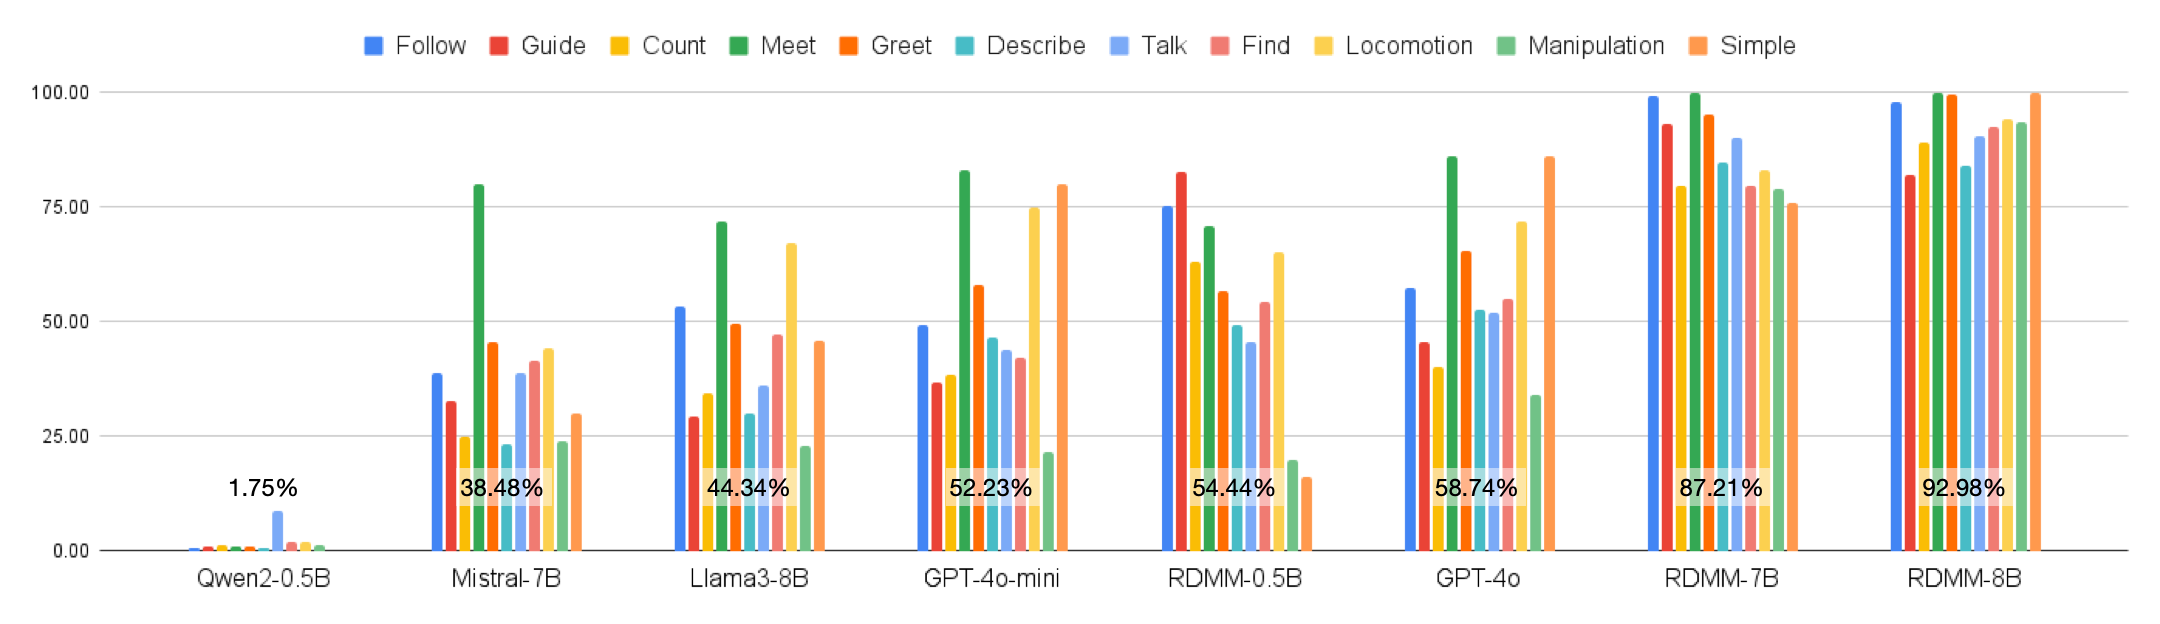Image resolution: width=2160 pixels, height=624 pixels.
Task: Click the blue Follow bar for RDMM-7B
Action: pos(1653,324)
